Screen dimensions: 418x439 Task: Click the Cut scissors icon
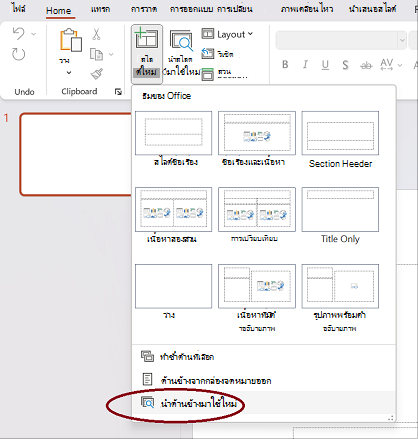pos(96,34)
